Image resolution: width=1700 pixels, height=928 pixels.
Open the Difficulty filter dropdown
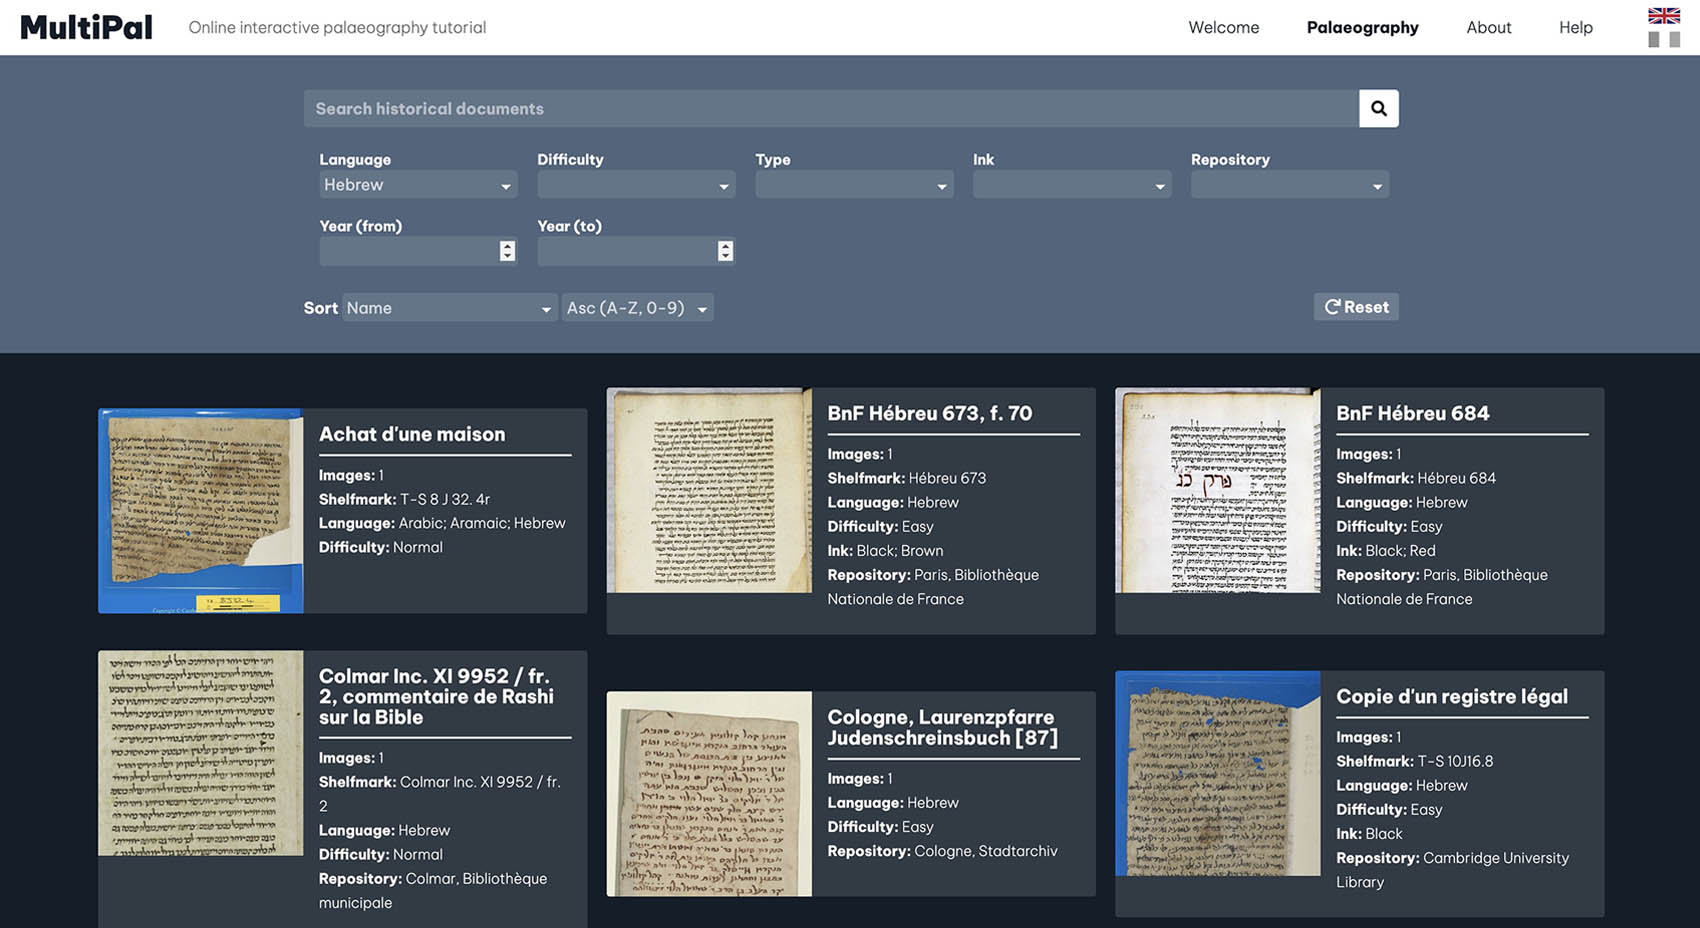click(x=636, y=184)
